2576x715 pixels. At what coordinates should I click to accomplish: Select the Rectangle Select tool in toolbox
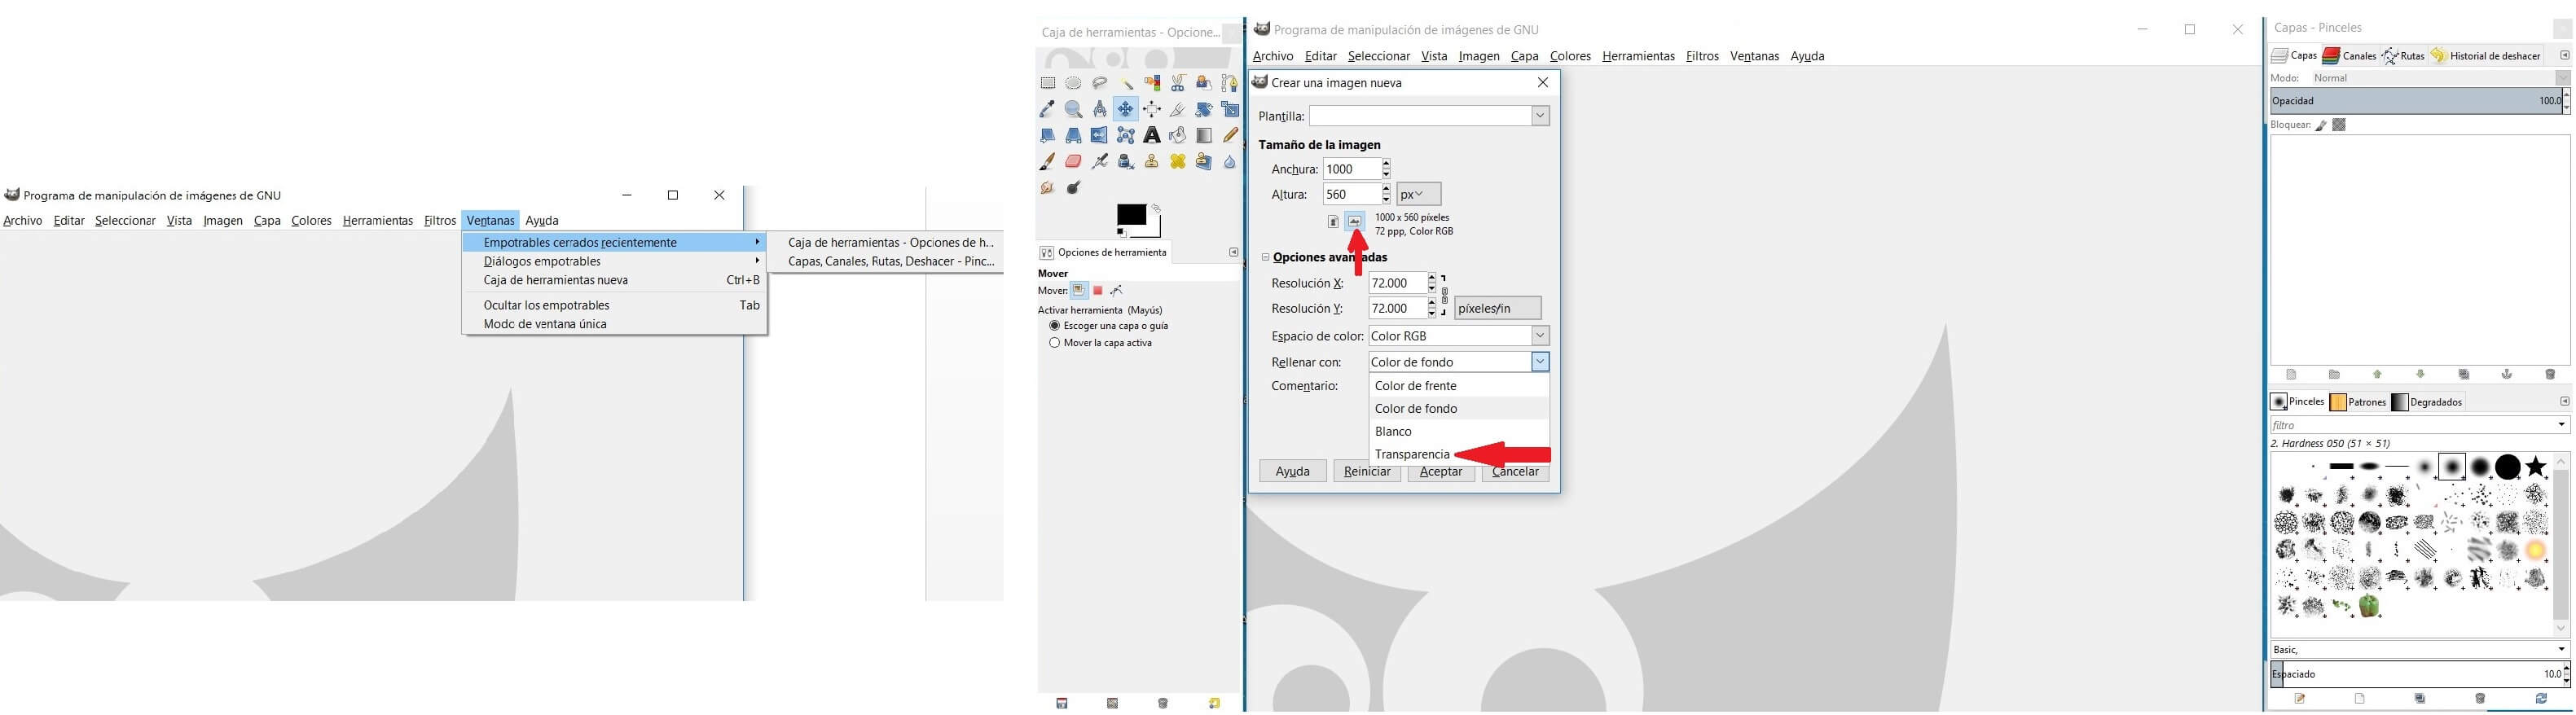pyautogui.click(x=1048, y=83)
